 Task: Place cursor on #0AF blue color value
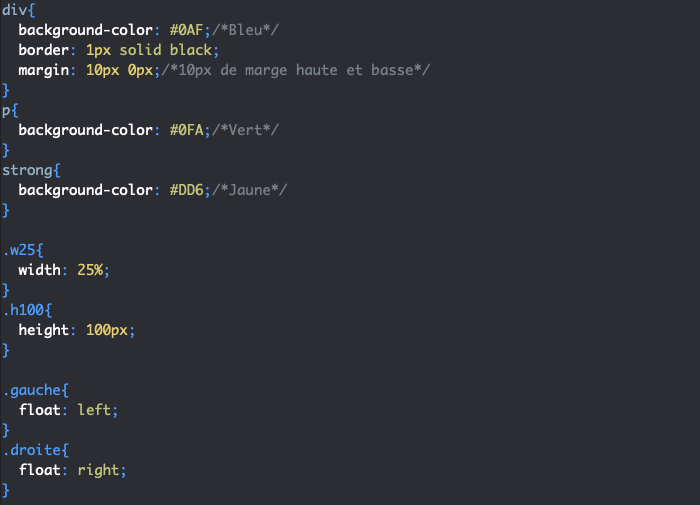pos(186,30)
